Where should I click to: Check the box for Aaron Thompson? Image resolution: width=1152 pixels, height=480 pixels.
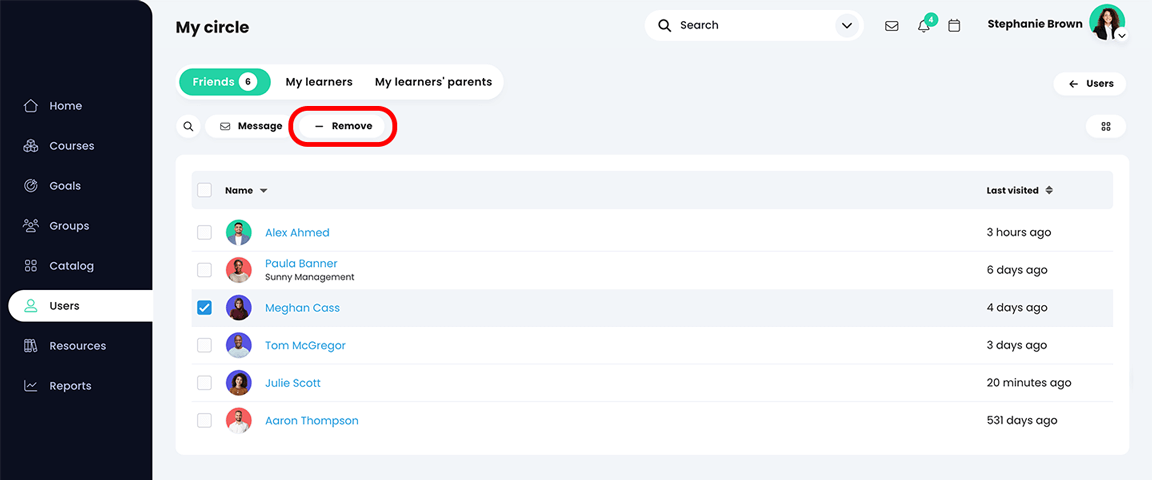pyautogui.click(x=204, y=420)
